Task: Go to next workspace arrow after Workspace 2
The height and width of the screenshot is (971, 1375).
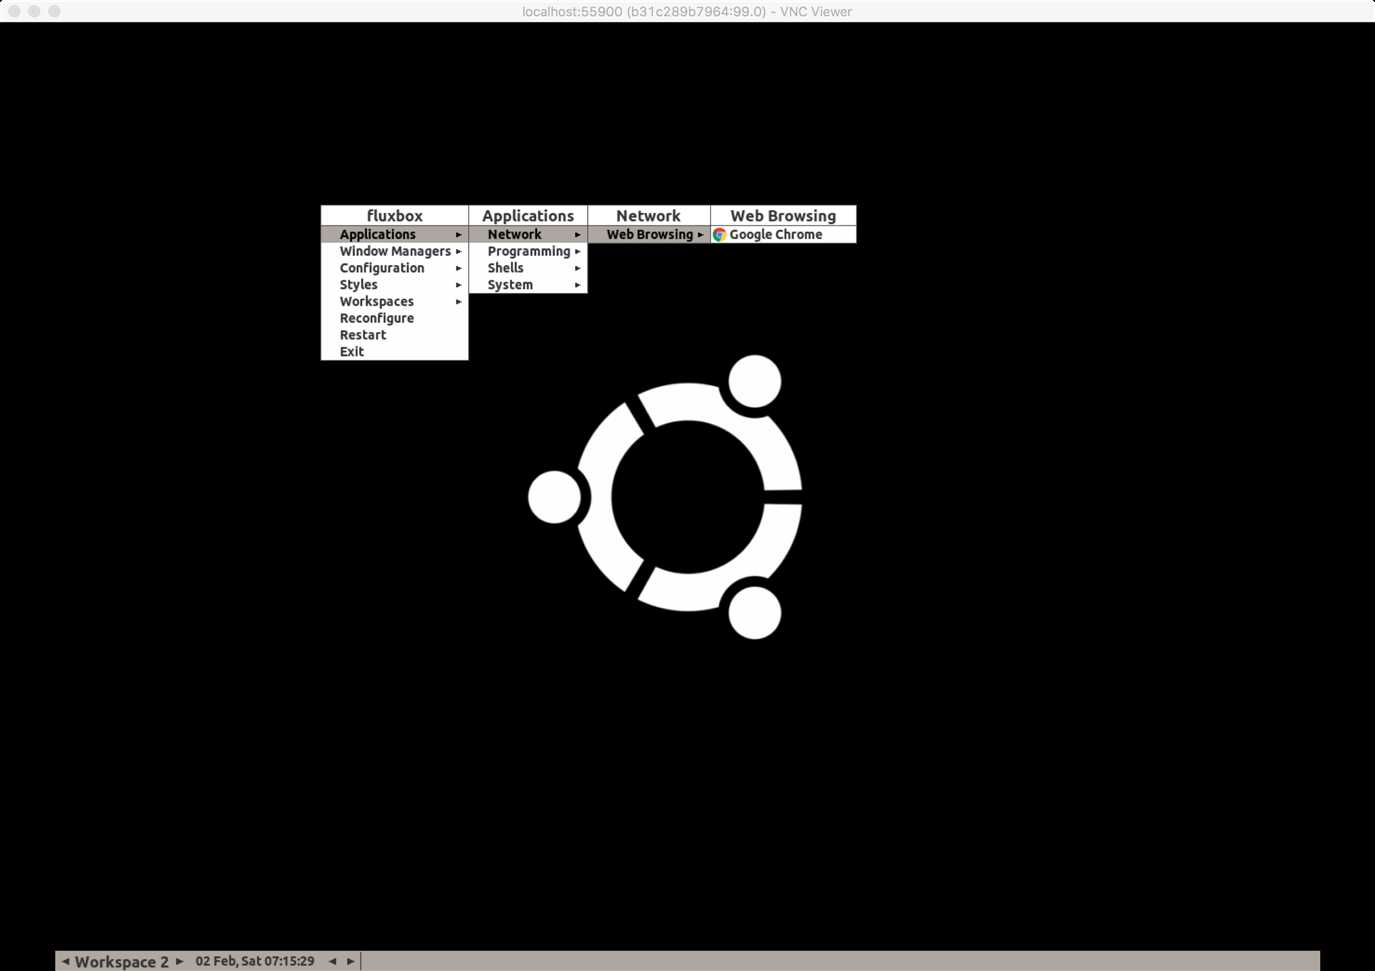Action: point(180,962)
